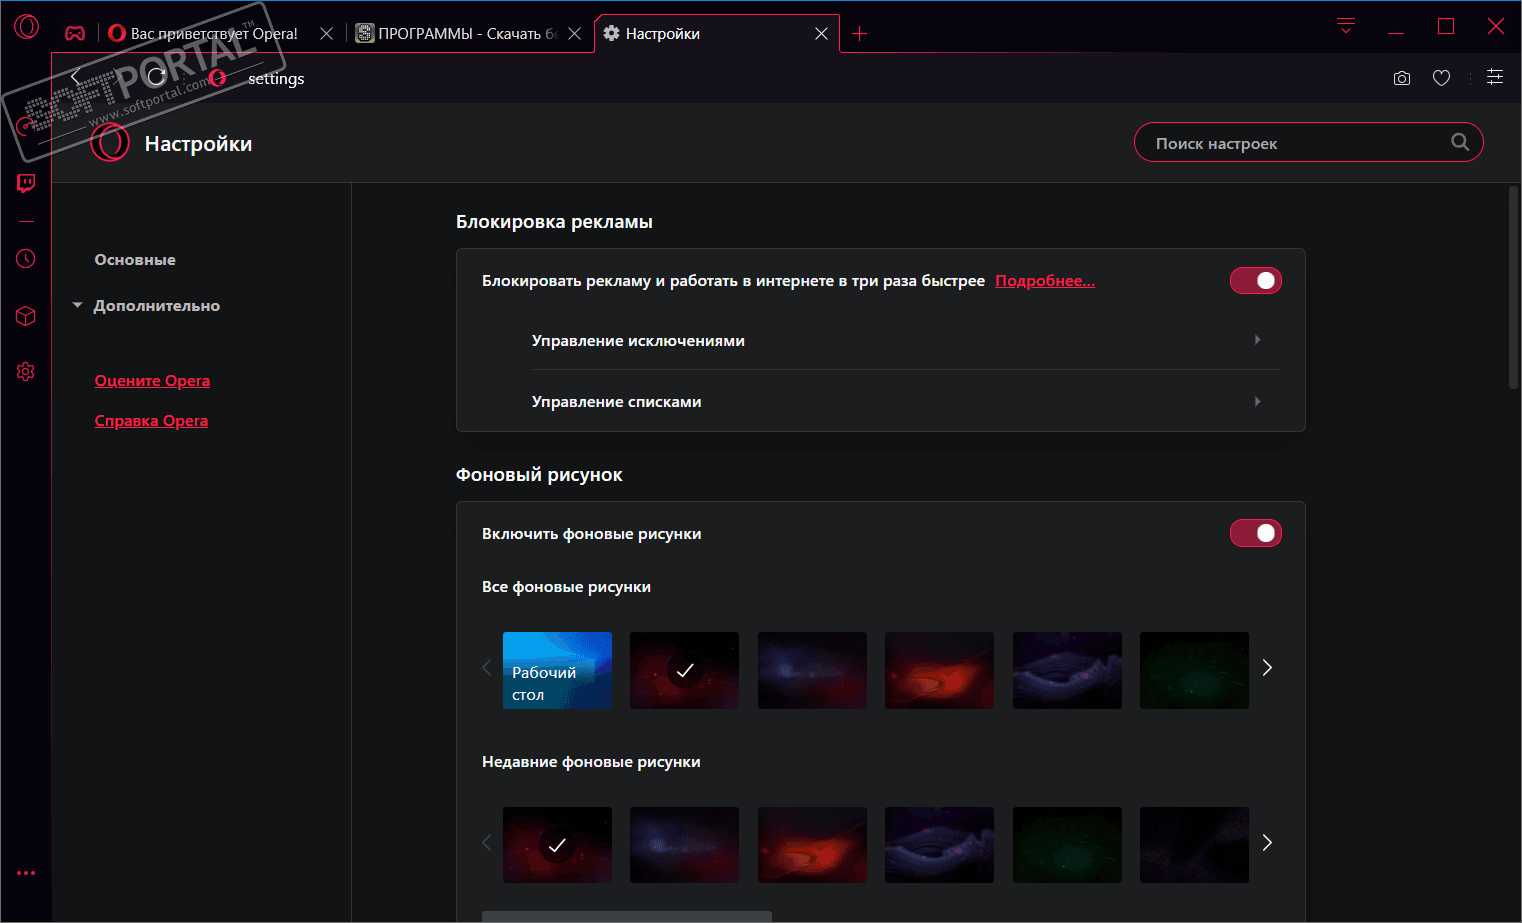
Task: Choose bright red wallpaper in 'Все фоновые рисунки'
Action: point(939,670)
